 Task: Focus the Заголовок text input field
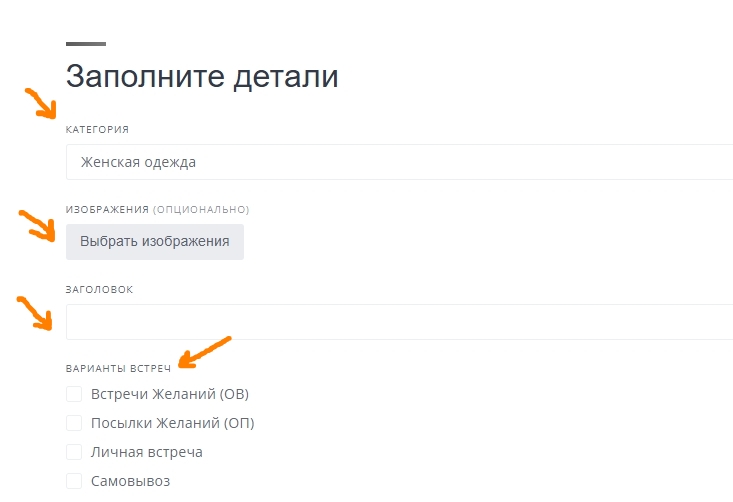point(398,322)
